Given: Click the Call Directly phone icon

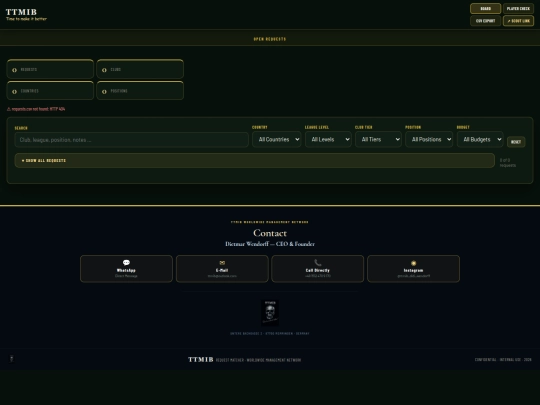Looking at the screenshot, I should click(318, 263).
